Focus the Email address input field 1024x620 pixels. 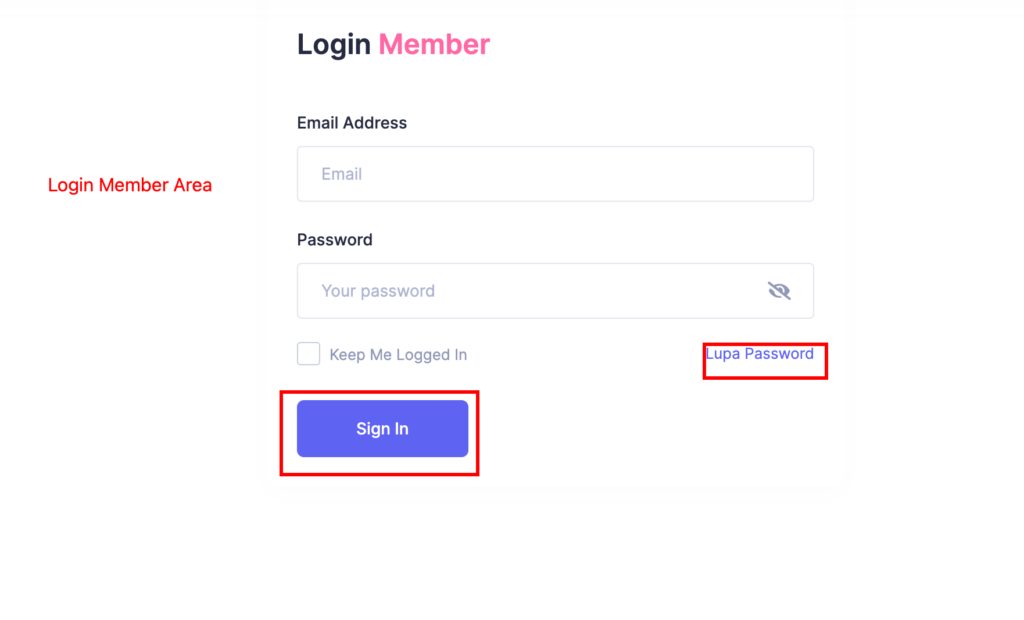point(555,174)
